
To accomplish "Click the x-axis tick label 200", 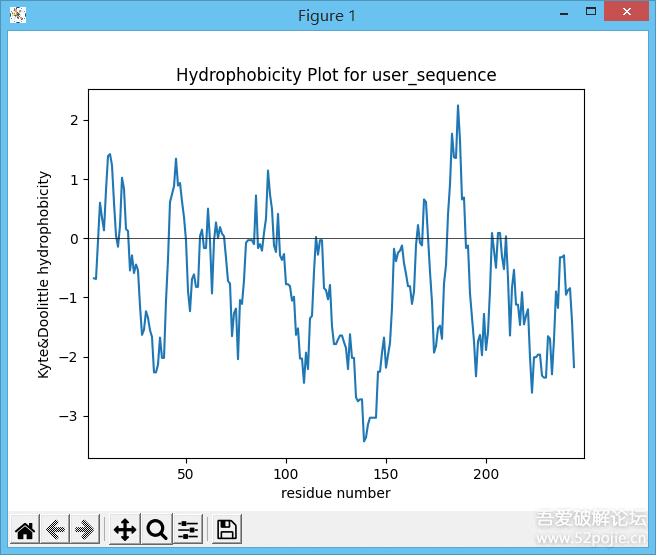I will click(486, 474).
